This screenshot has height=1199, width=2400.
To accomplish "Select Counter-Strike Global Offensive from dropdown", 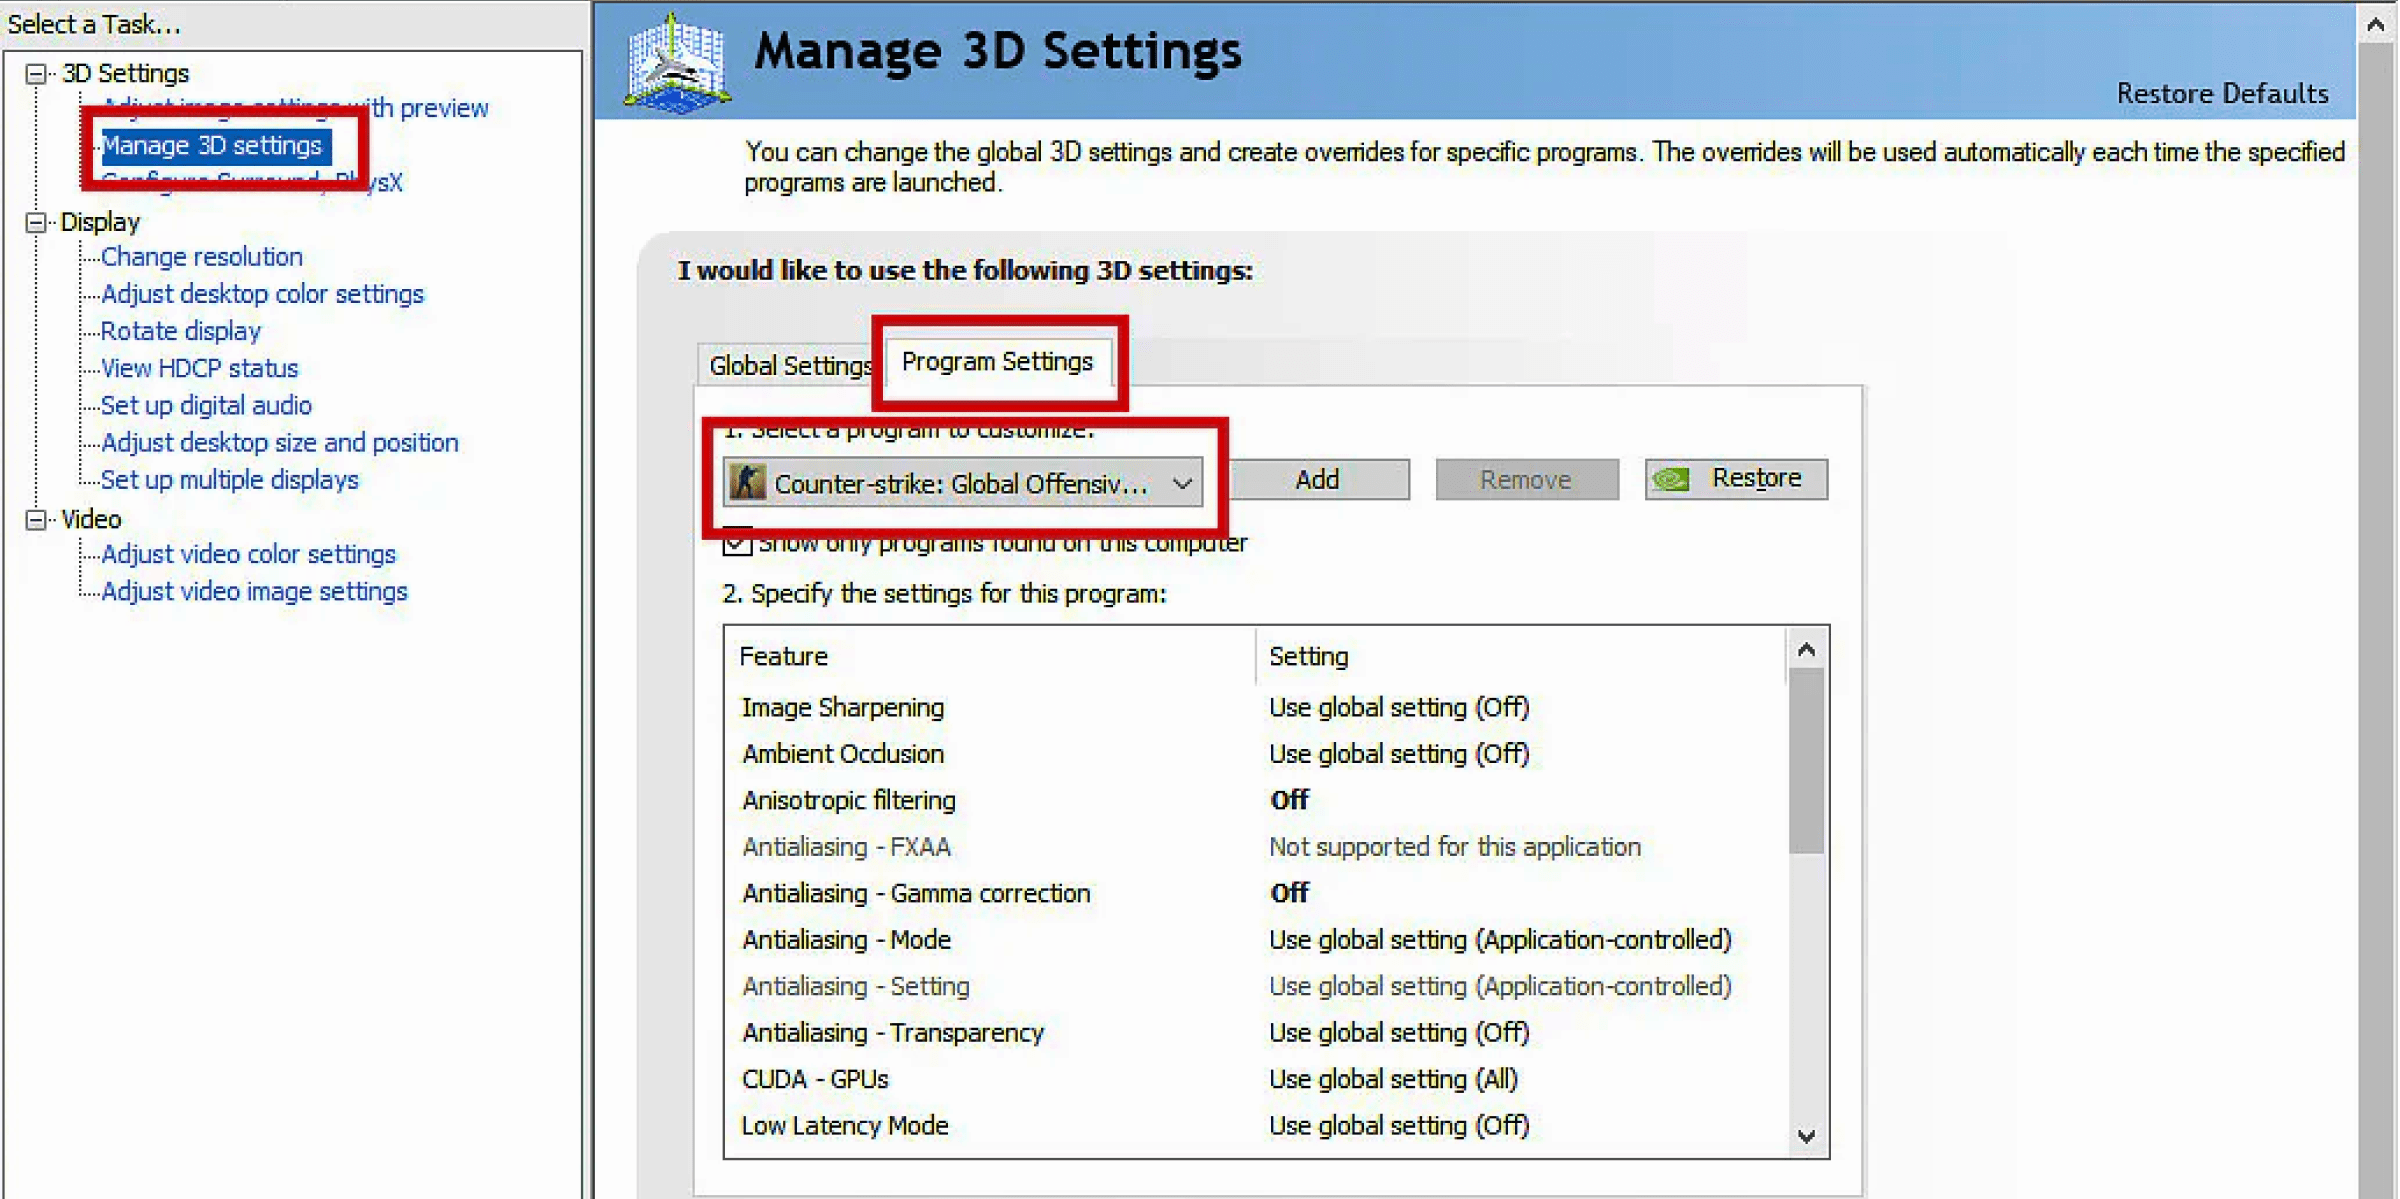I will pos(960,479).
